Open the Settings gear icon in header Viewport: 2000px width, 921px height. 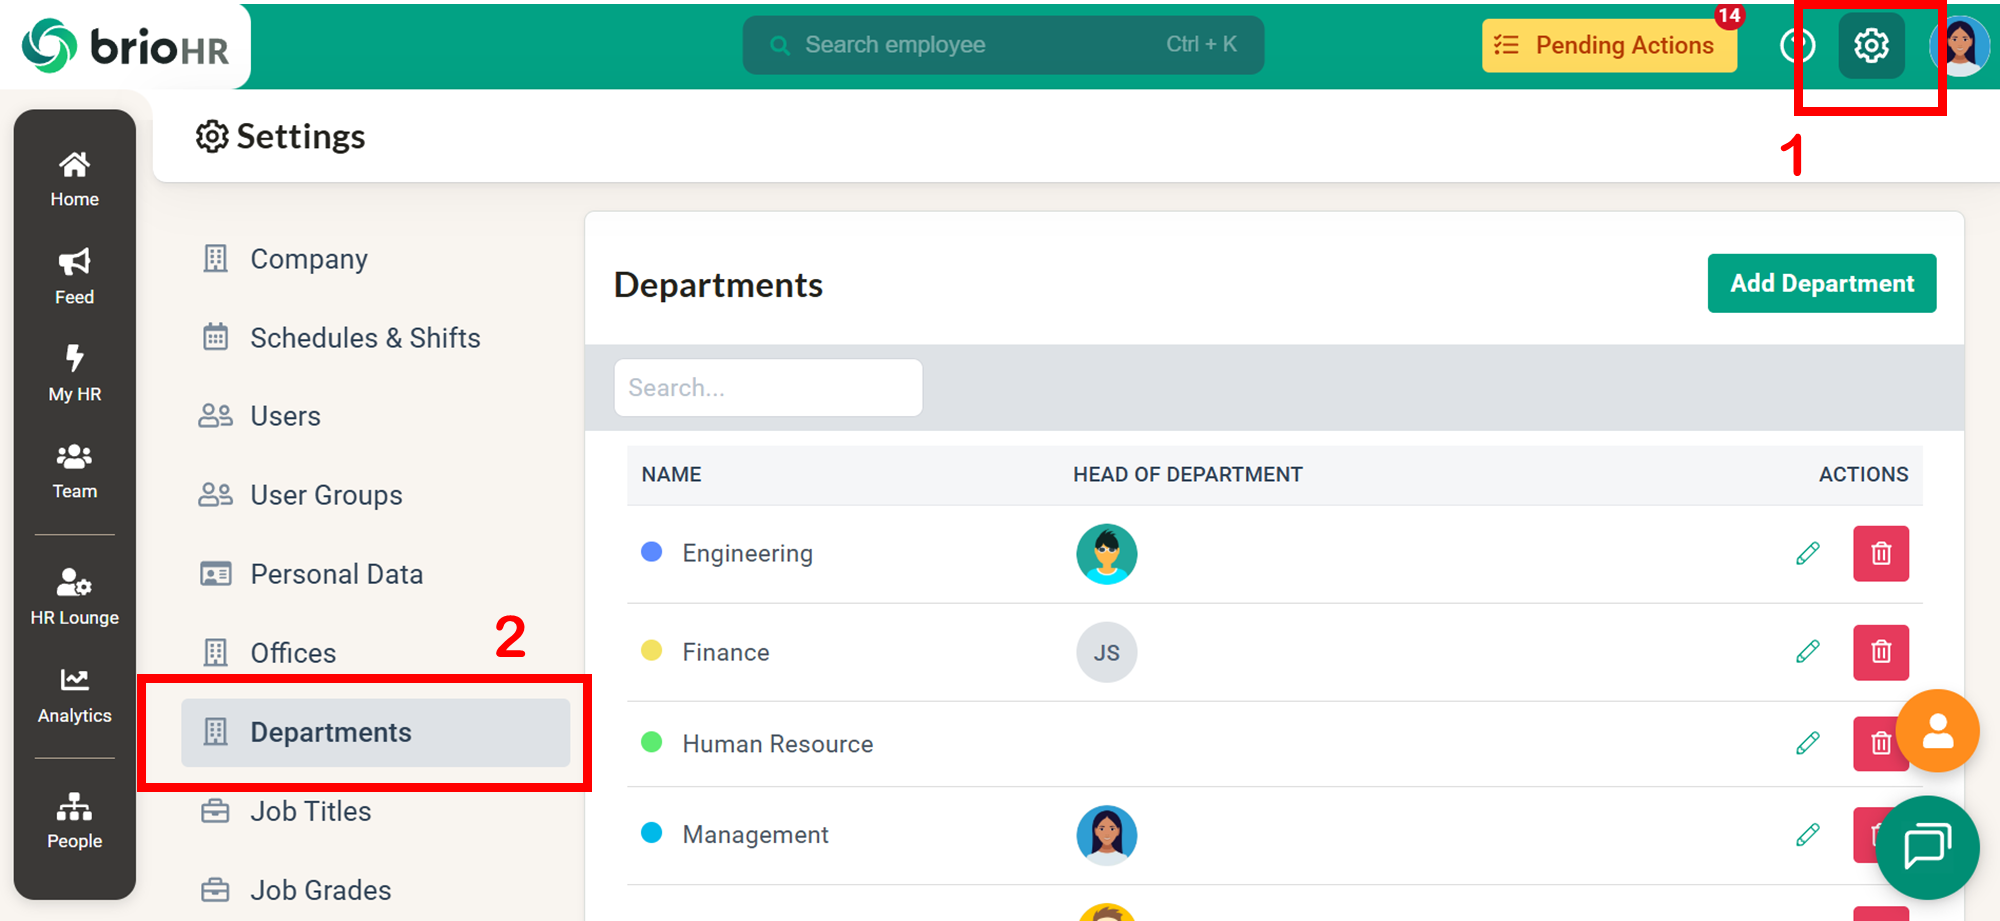(x=1871, y=46)
